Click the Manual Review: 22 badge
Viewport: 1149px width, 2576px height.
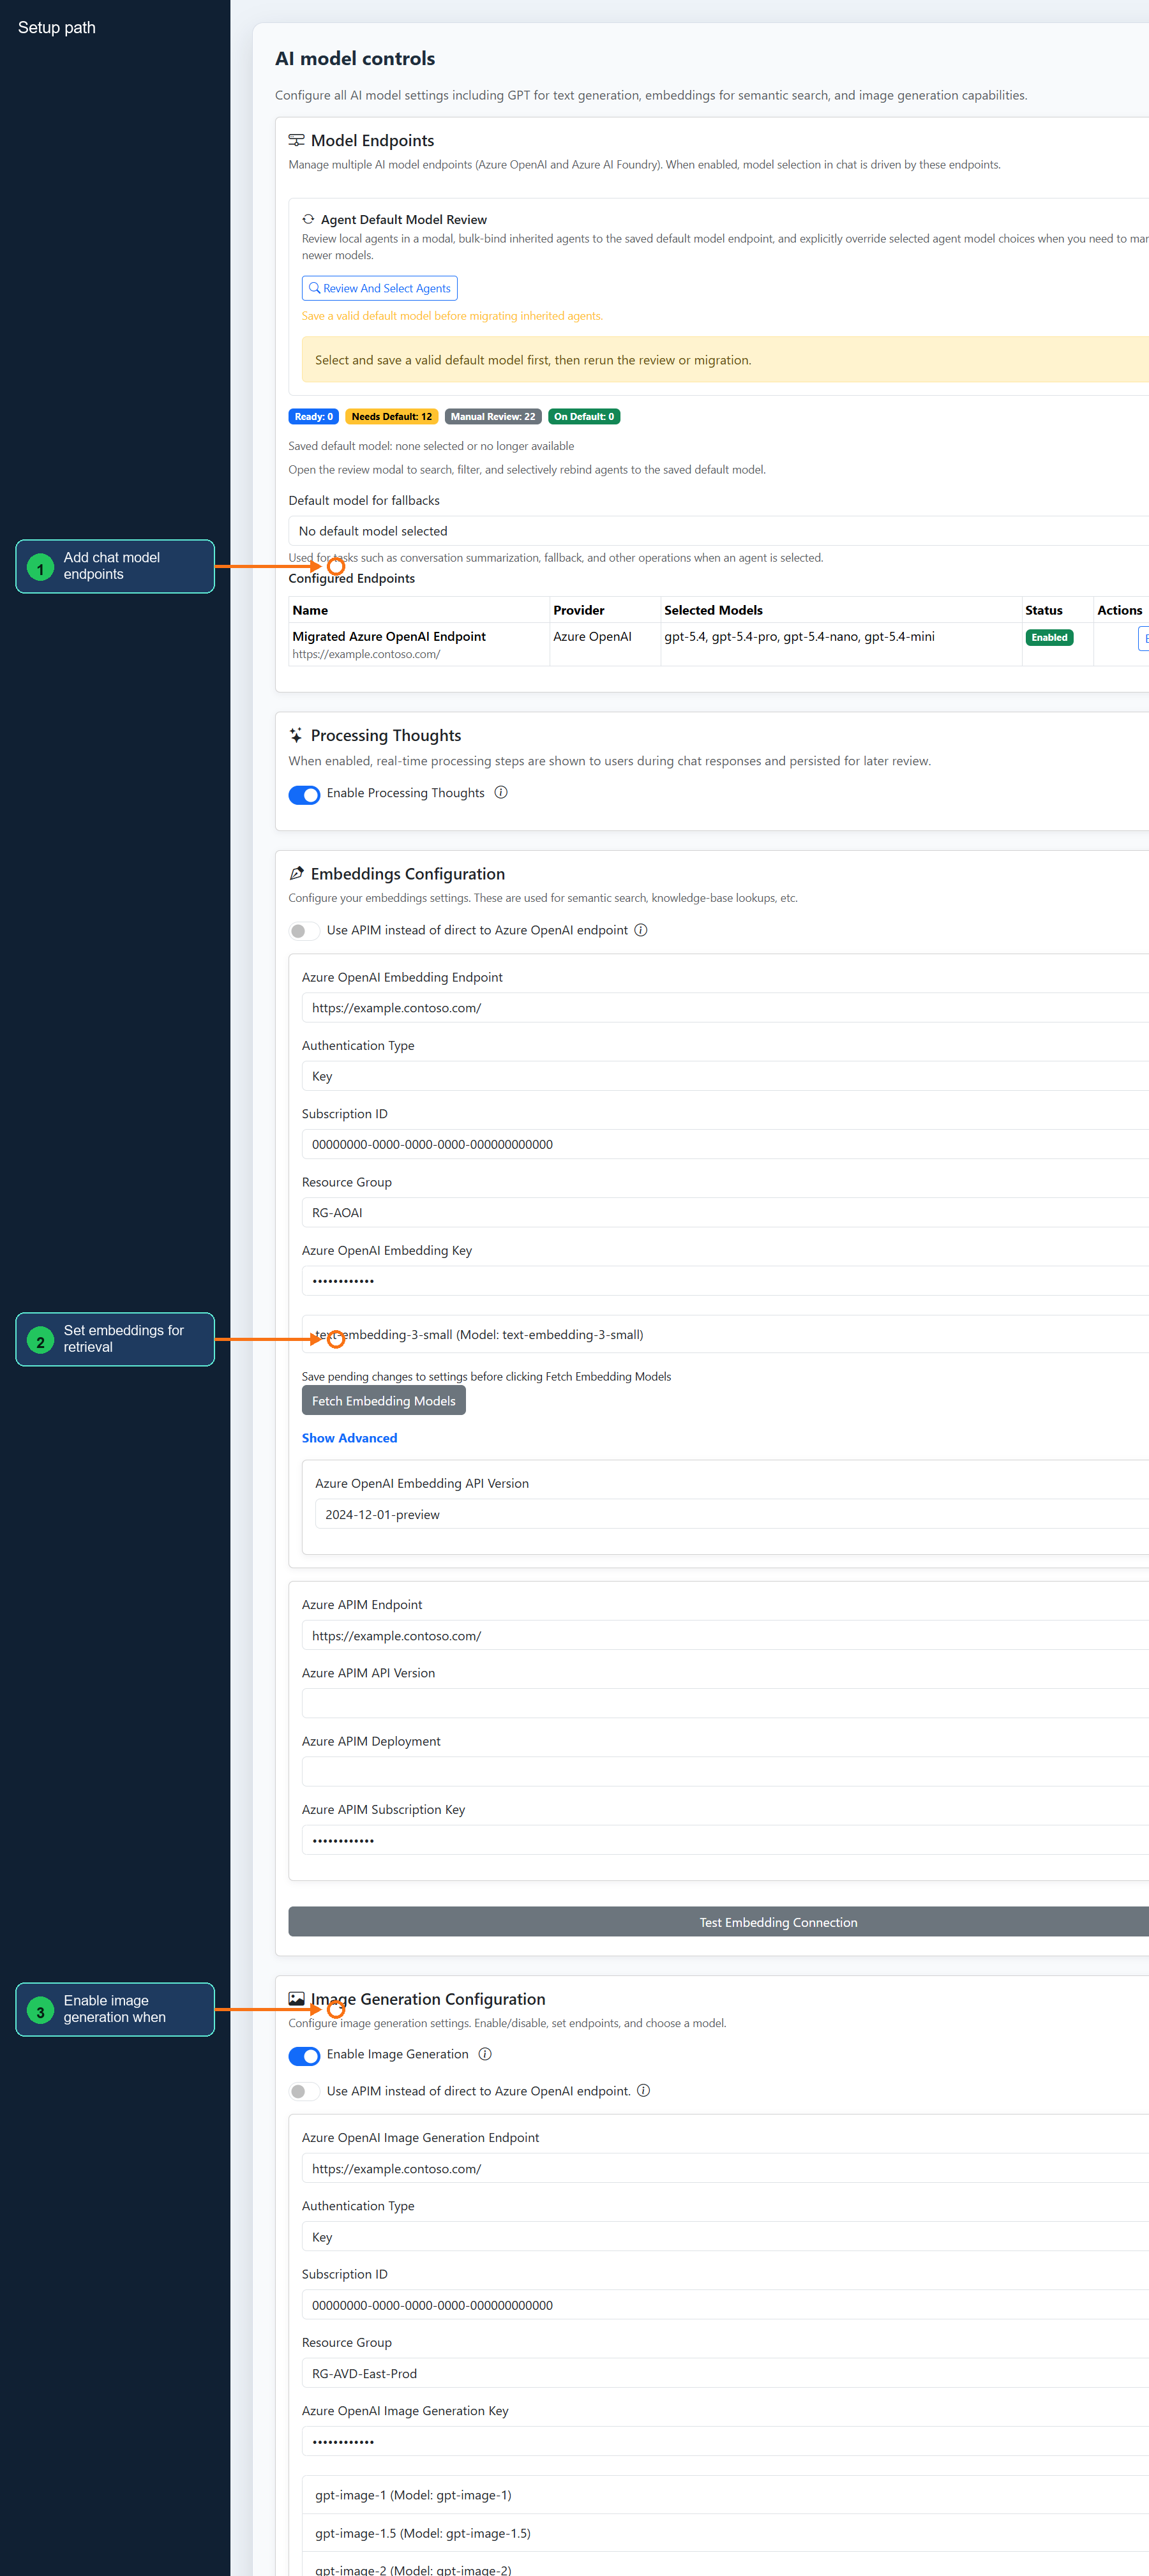click(493, 417)
